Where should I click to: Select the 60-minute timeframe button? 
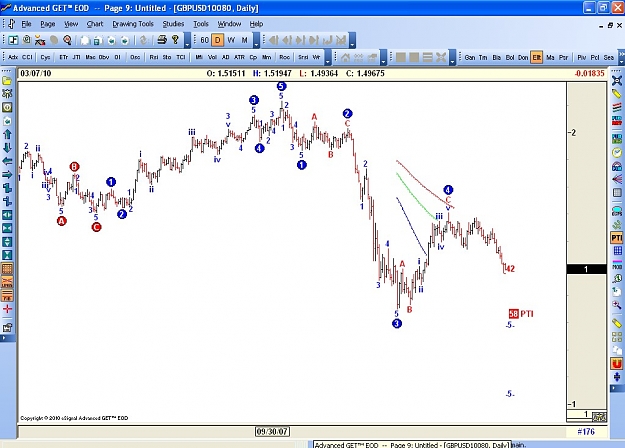pyautogui.click(x=204, y=40)
